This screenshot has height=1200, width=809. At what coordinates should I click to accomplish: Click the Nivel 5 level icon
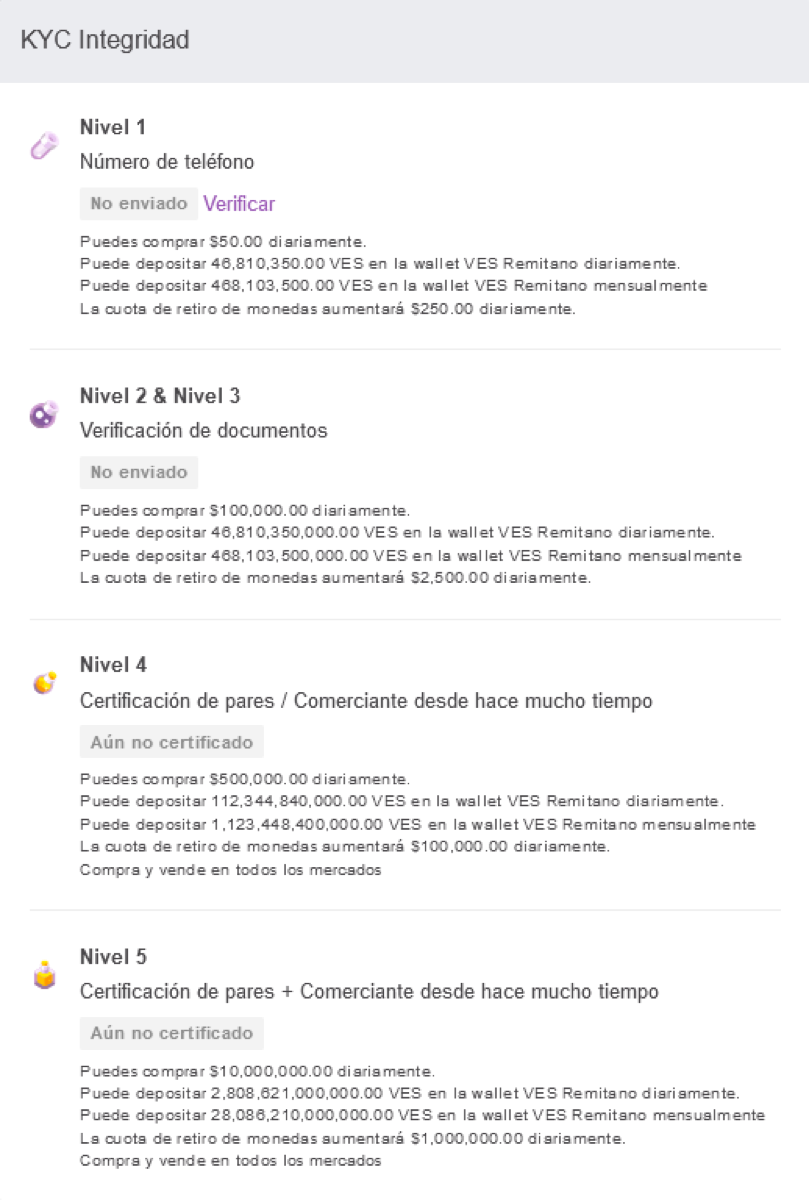(44, 975)
